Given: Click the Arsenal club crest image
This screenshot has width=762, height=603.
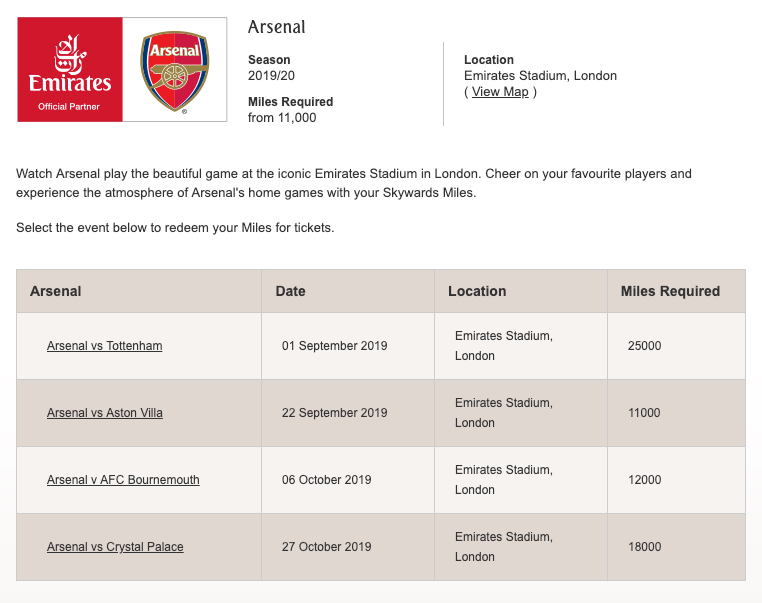Looking at the screenshot, I should (x=174, y=70).
